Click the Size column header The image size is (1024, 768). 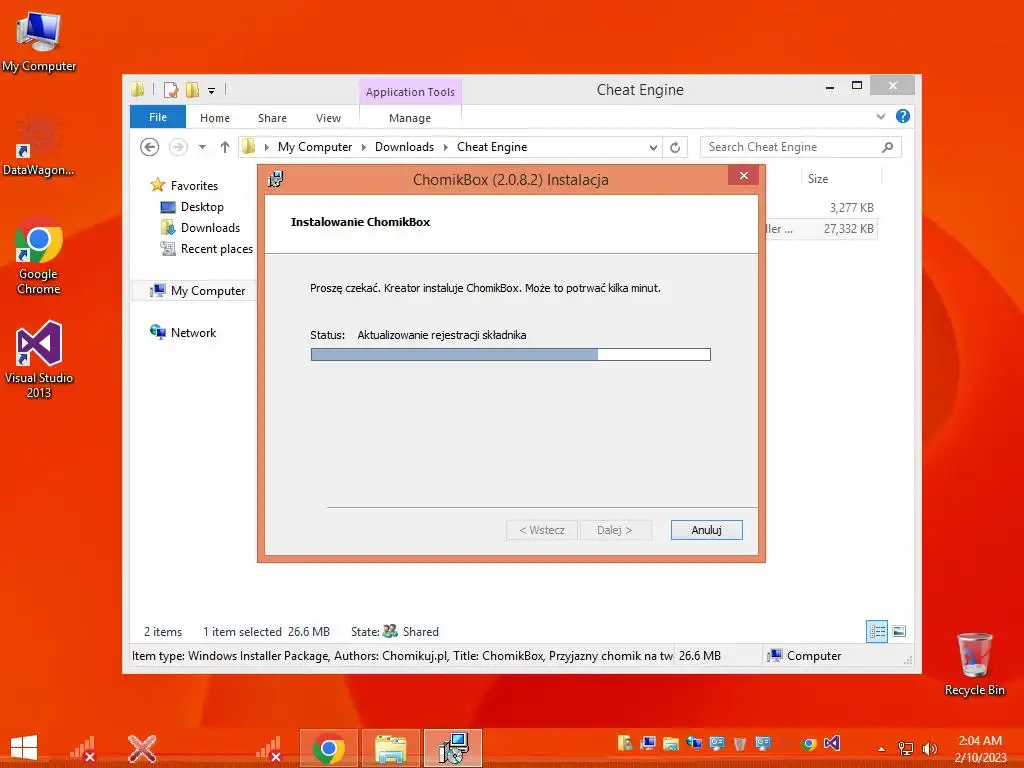point(841,179)
